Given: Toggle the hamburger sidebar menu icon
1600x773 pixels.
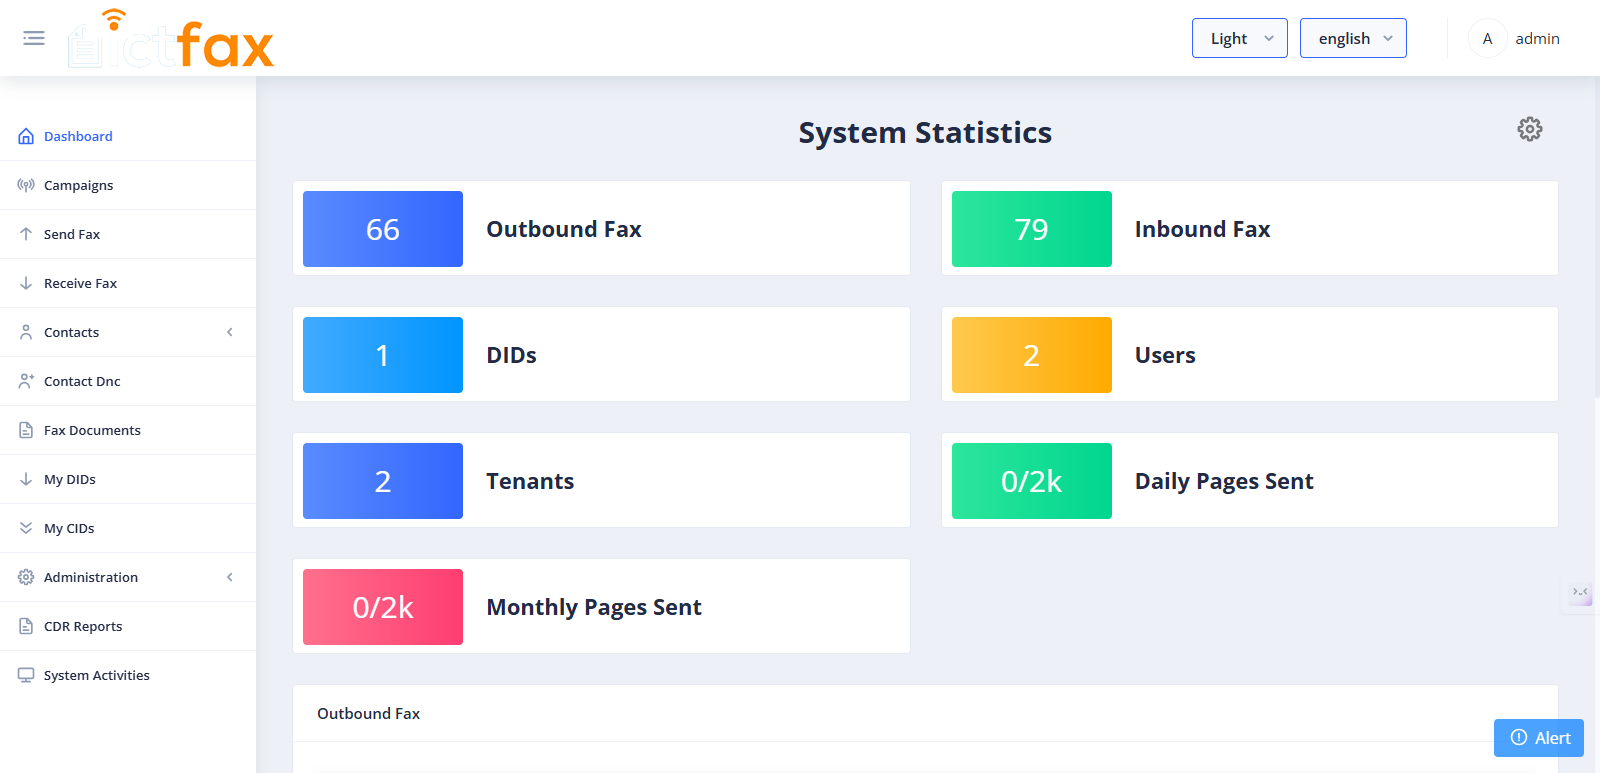Looking at the screenshot, I should [x=34, y=38].
